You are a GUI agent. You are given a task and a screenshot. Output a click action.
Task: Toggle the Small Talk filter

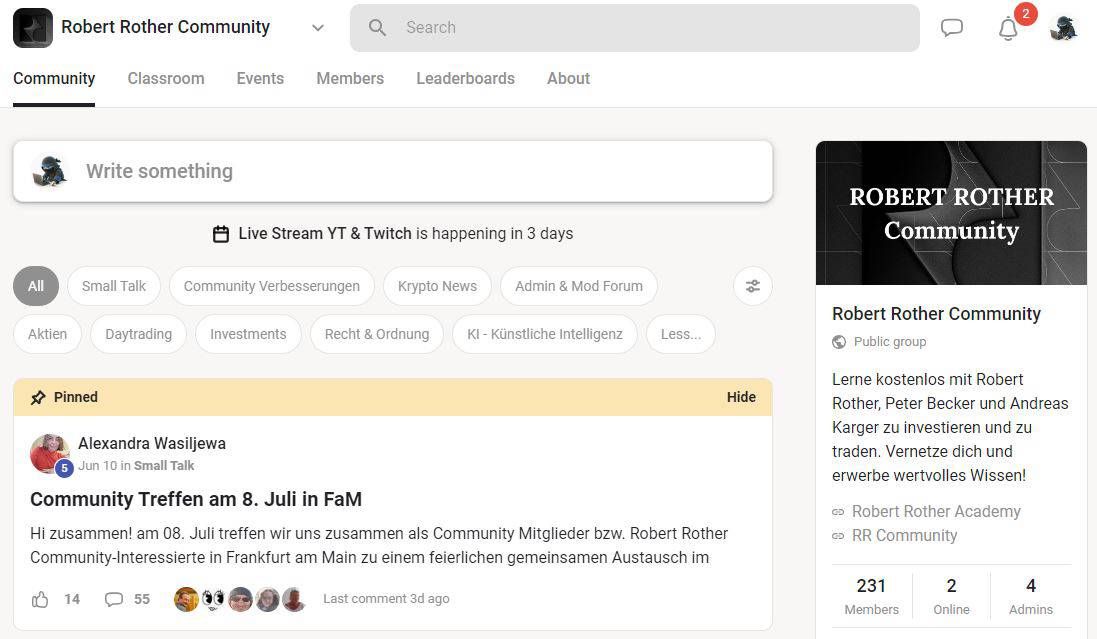113,286
